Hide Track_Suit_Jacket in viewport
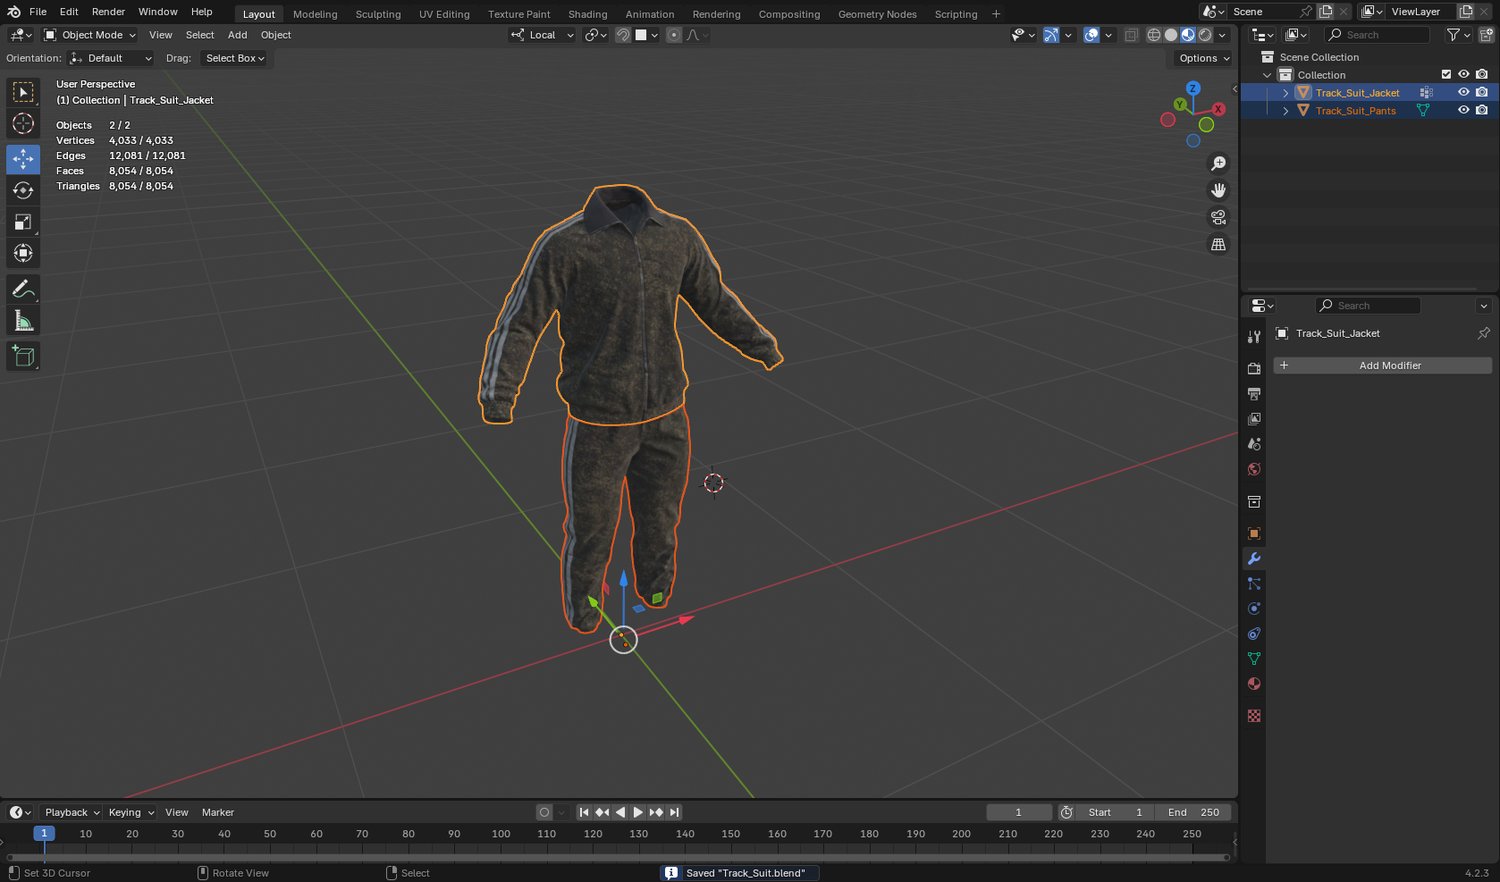 click(x=1463, y=93)
